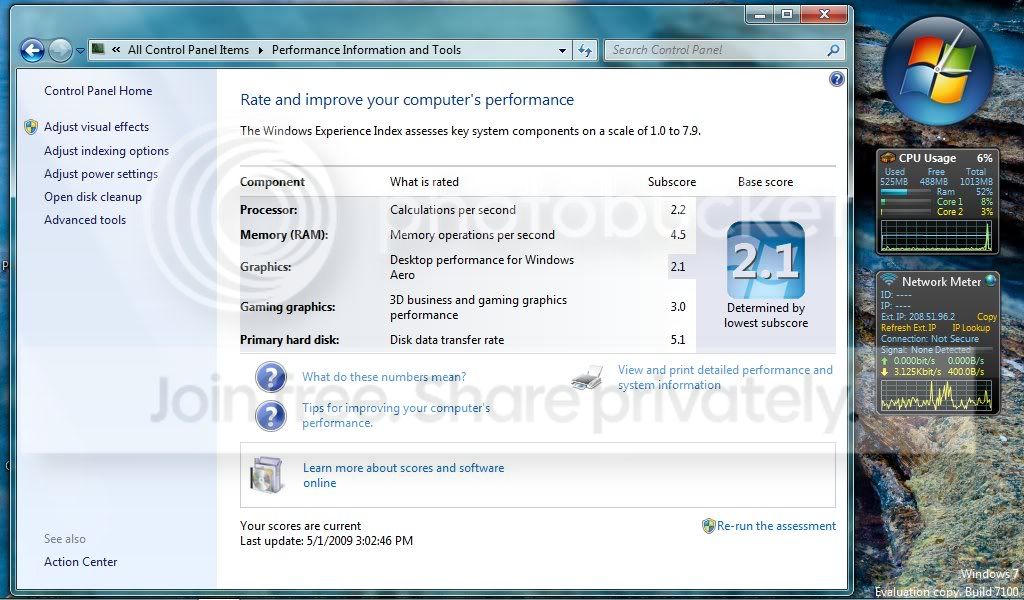
Task: Open Tips for improving your computer's performance
Action: pyautogui.click(x=396, y=415)
